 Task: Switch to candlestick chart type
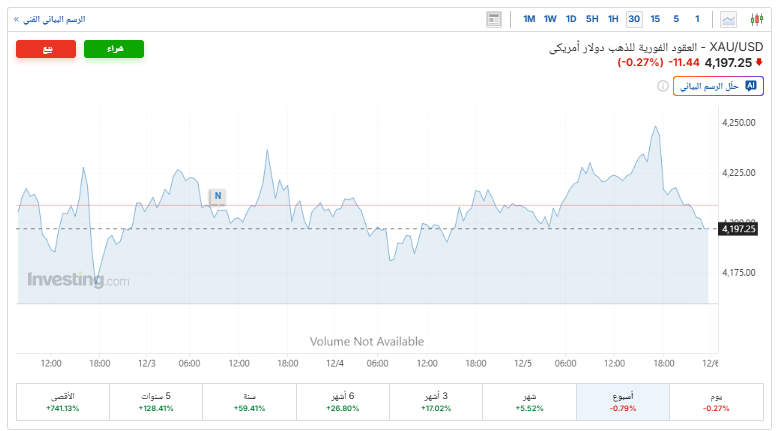point(756,19)
